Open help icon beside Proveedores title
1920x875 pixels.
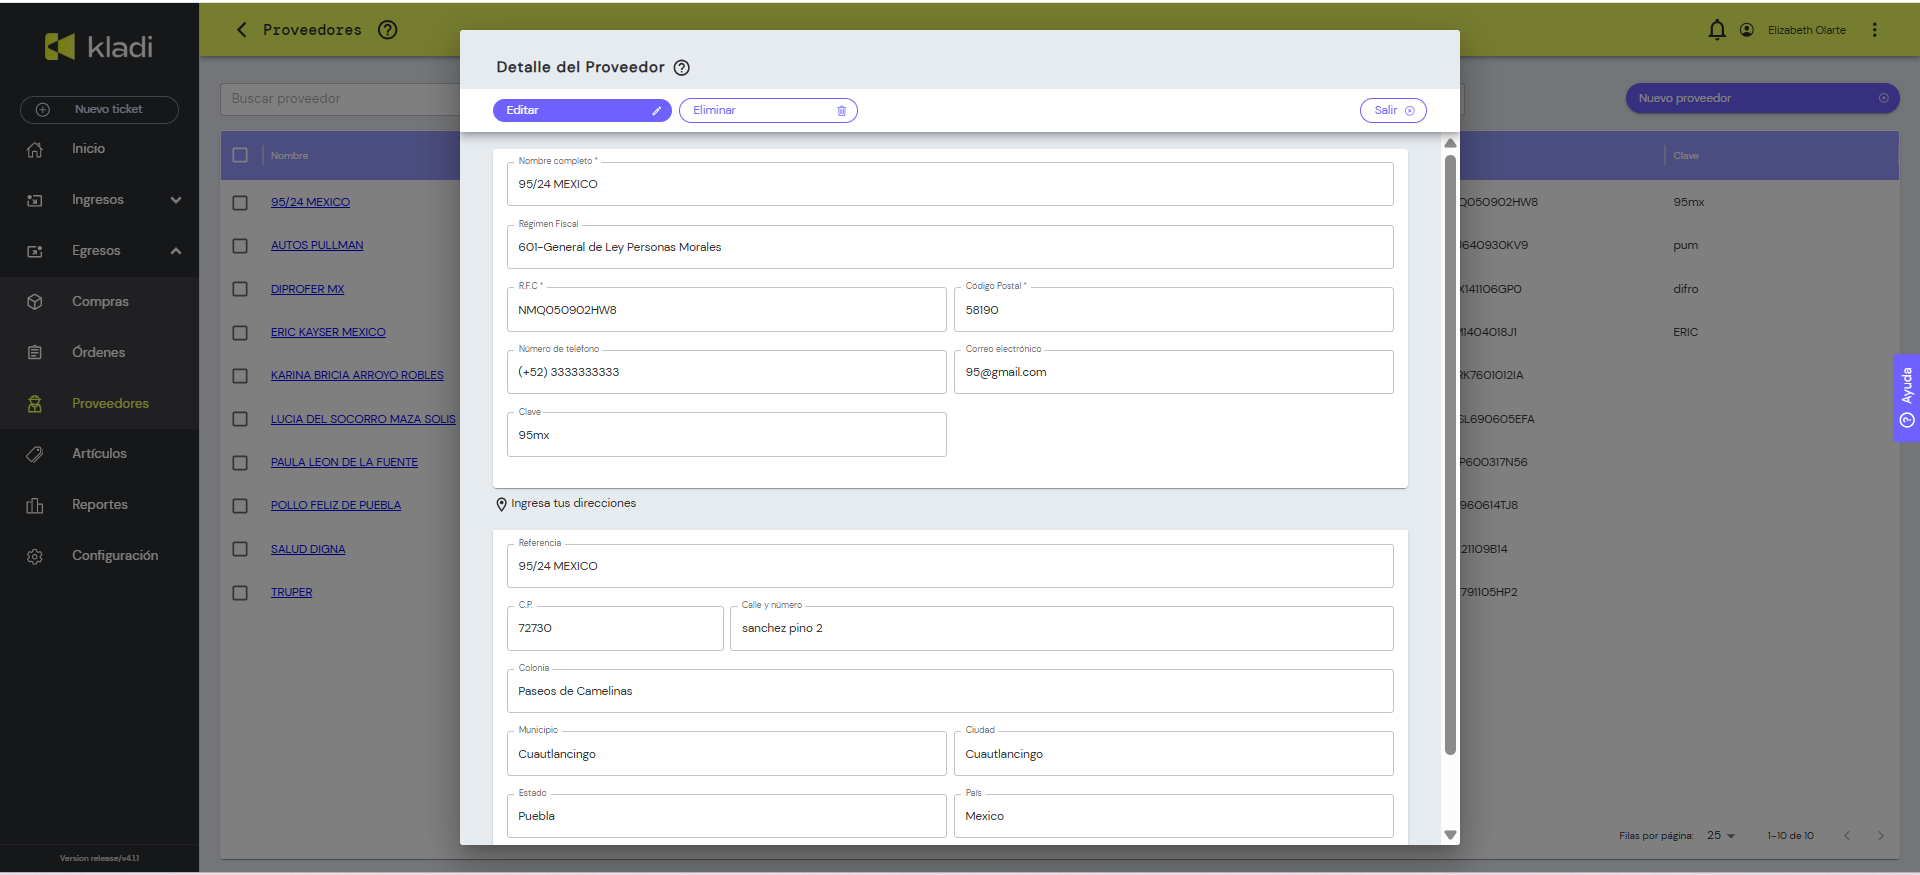[x=388, y=30]
